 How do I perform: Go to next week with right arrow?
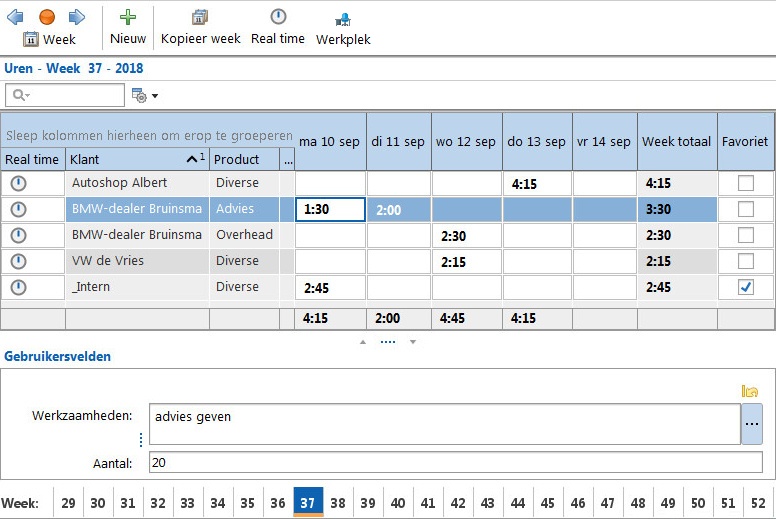[x=77, y=17]
